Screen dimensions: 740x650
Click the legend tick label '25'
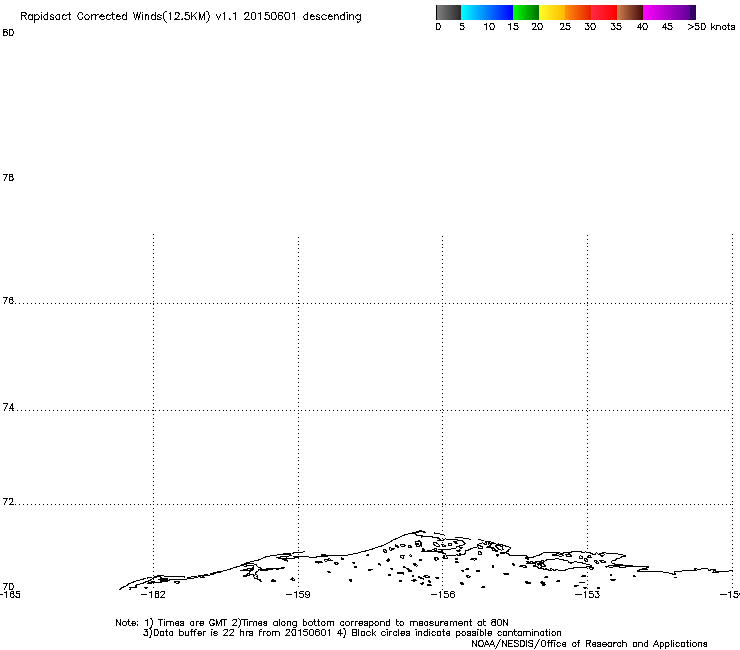[565, 27]
